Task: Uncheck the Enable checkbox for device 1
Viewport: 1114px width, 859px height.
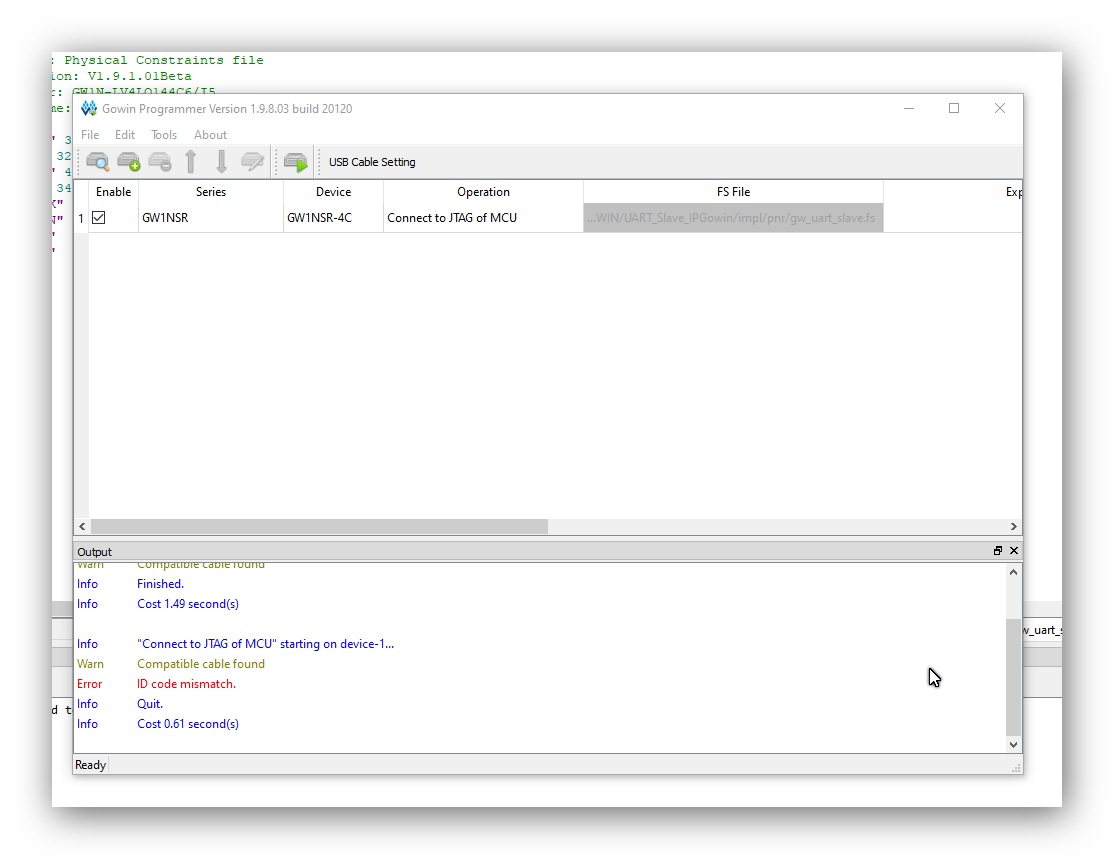Action: pos(99,217)
